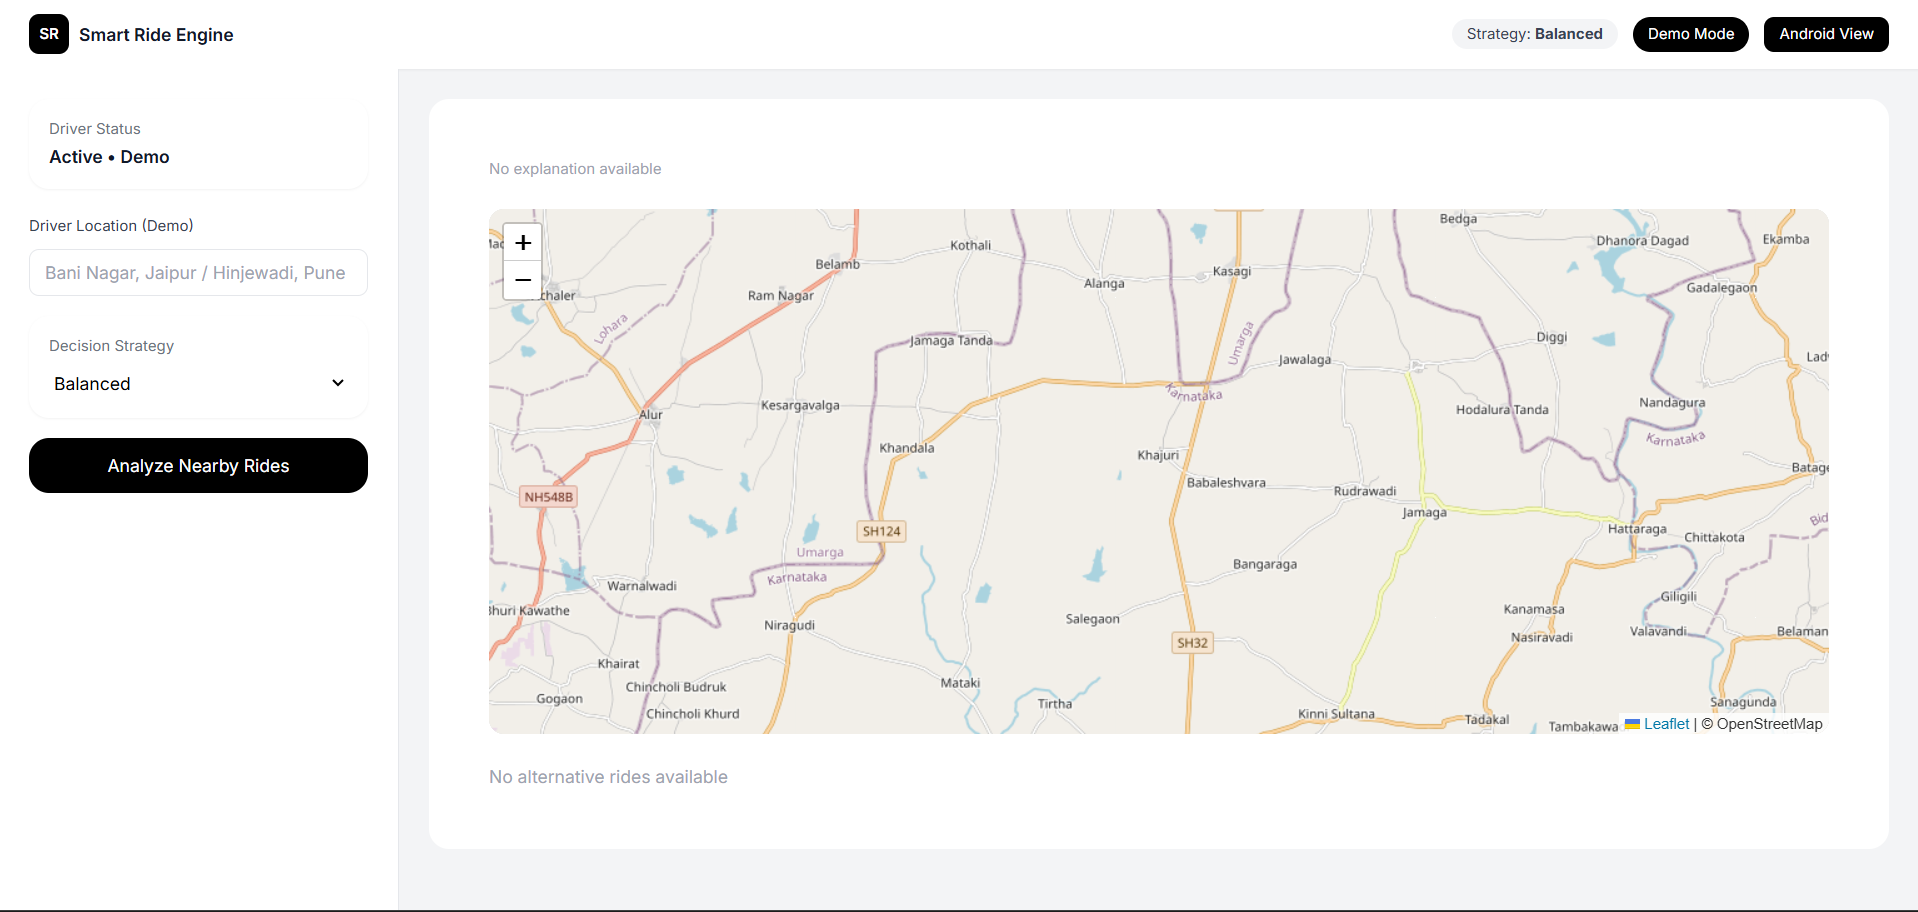The width and height of the screenshot is (1918, 912).
Task: Select the Active • Demo driver status card
Action: tap(198, 145)
